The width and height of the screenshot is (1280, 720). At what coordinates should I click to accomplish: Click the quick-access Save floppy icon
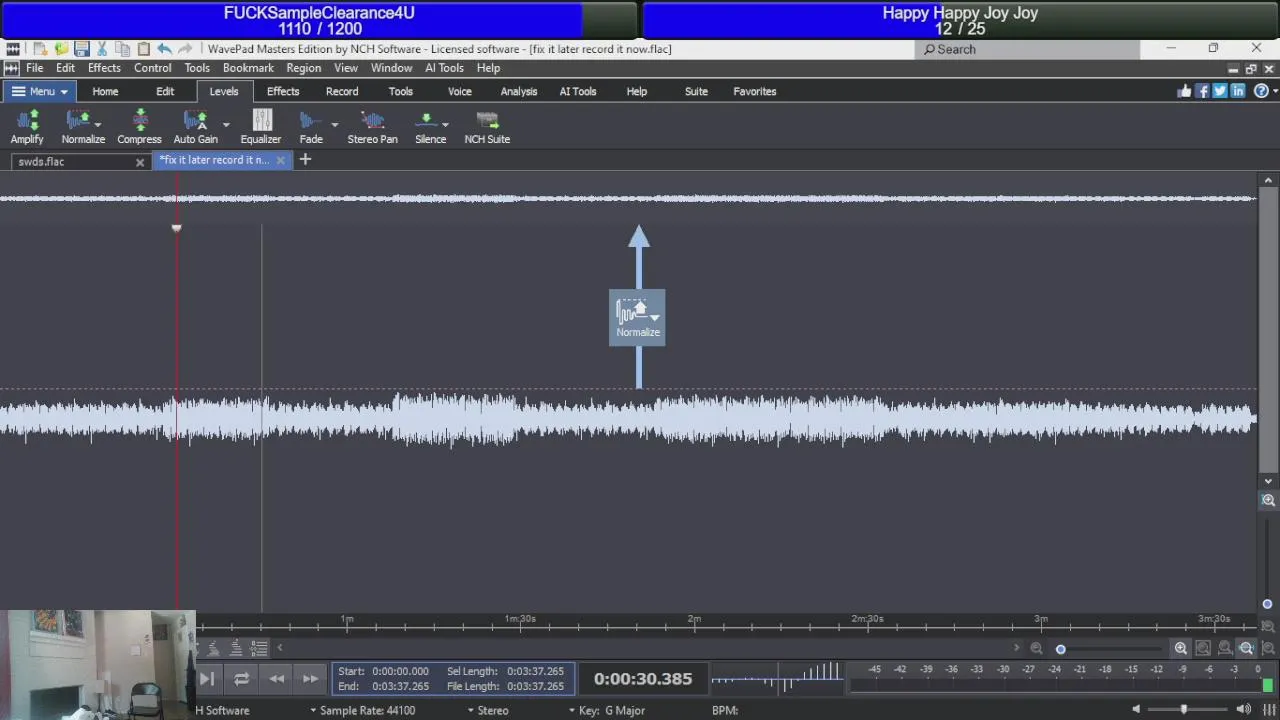[x=82, y=49]
